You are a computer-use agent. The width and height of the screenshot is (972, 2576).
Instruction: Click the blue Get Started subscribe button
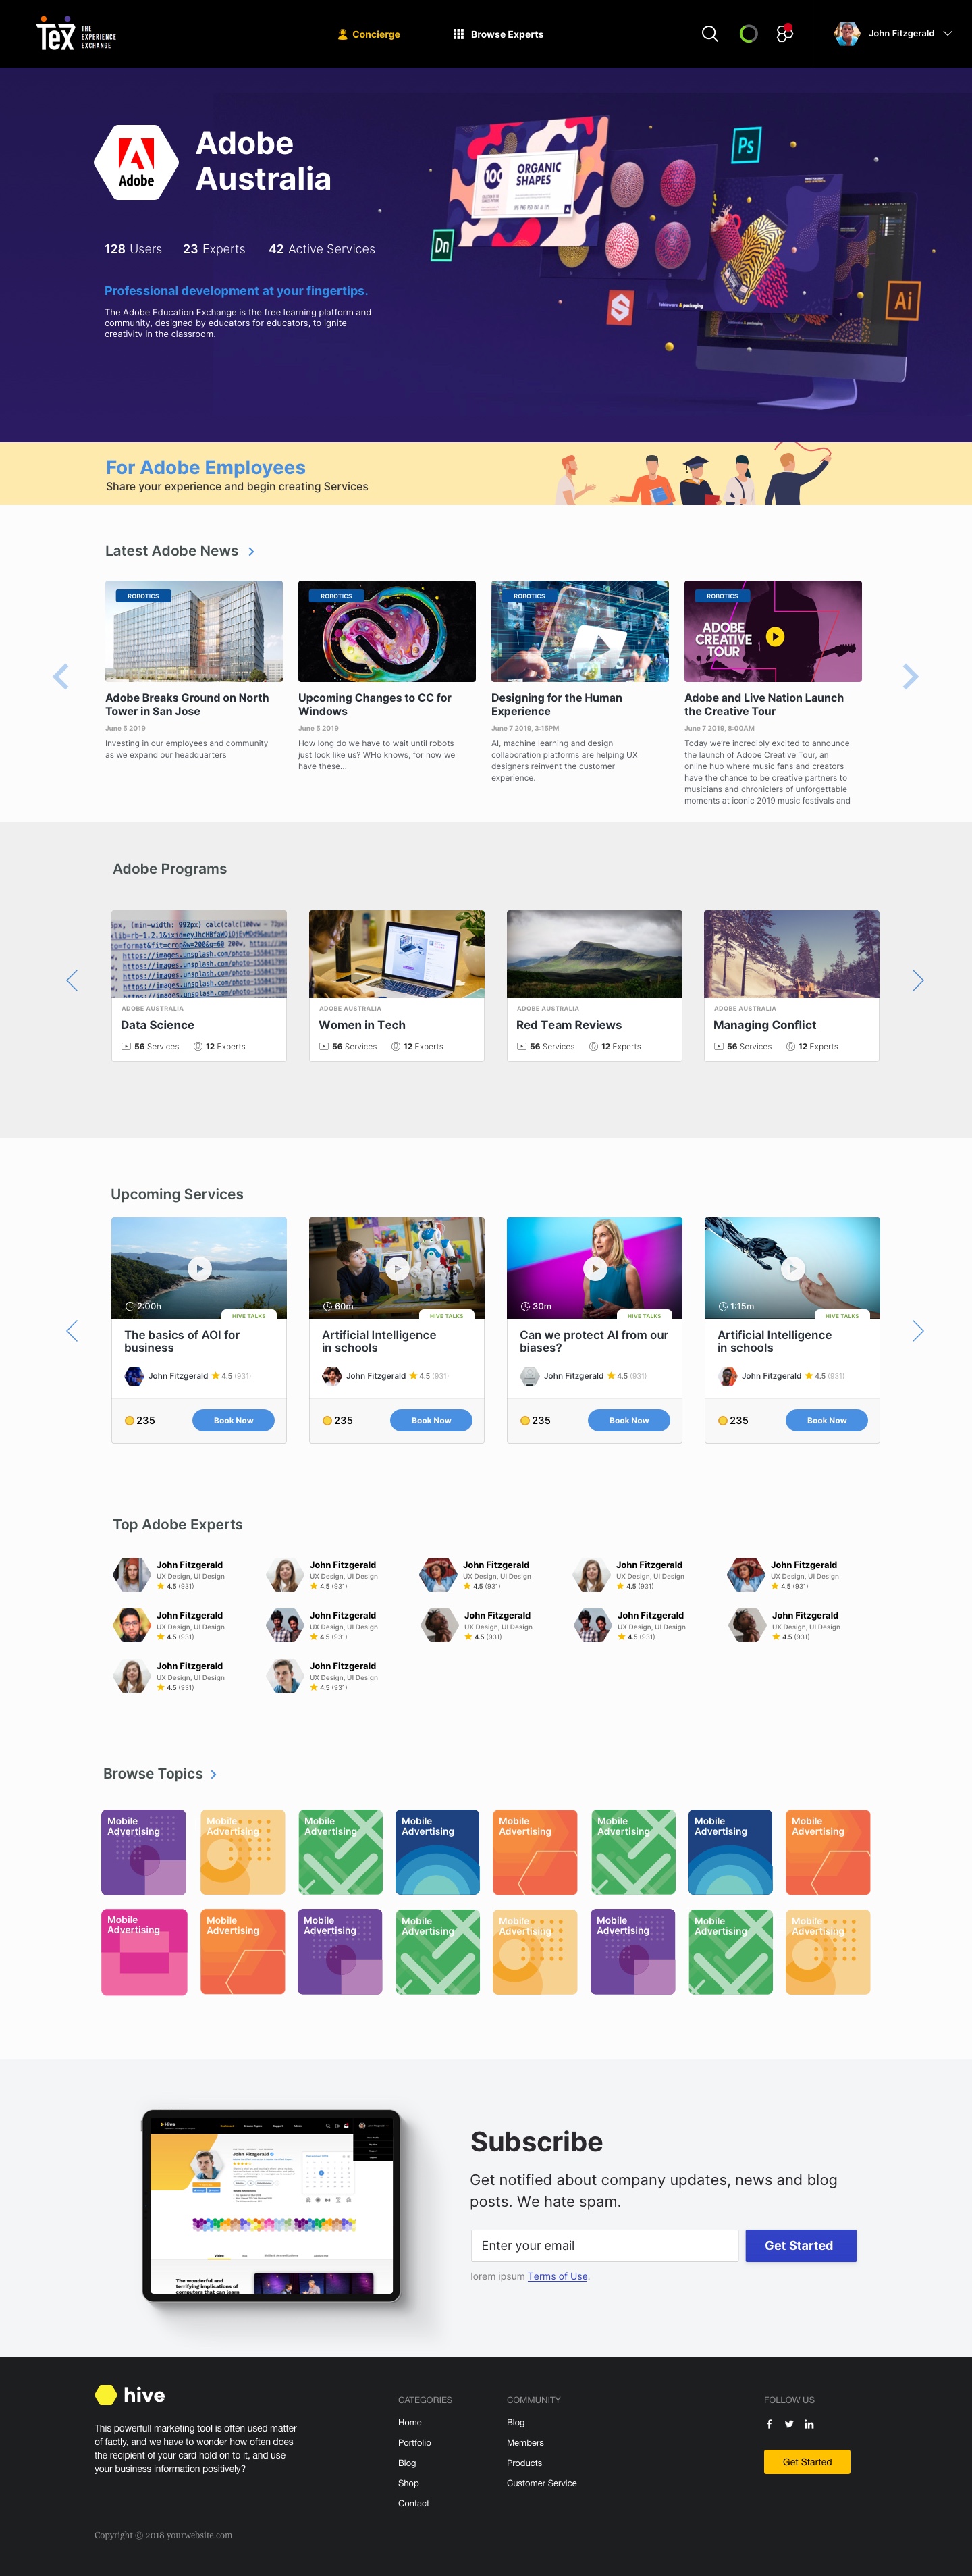800,2245
